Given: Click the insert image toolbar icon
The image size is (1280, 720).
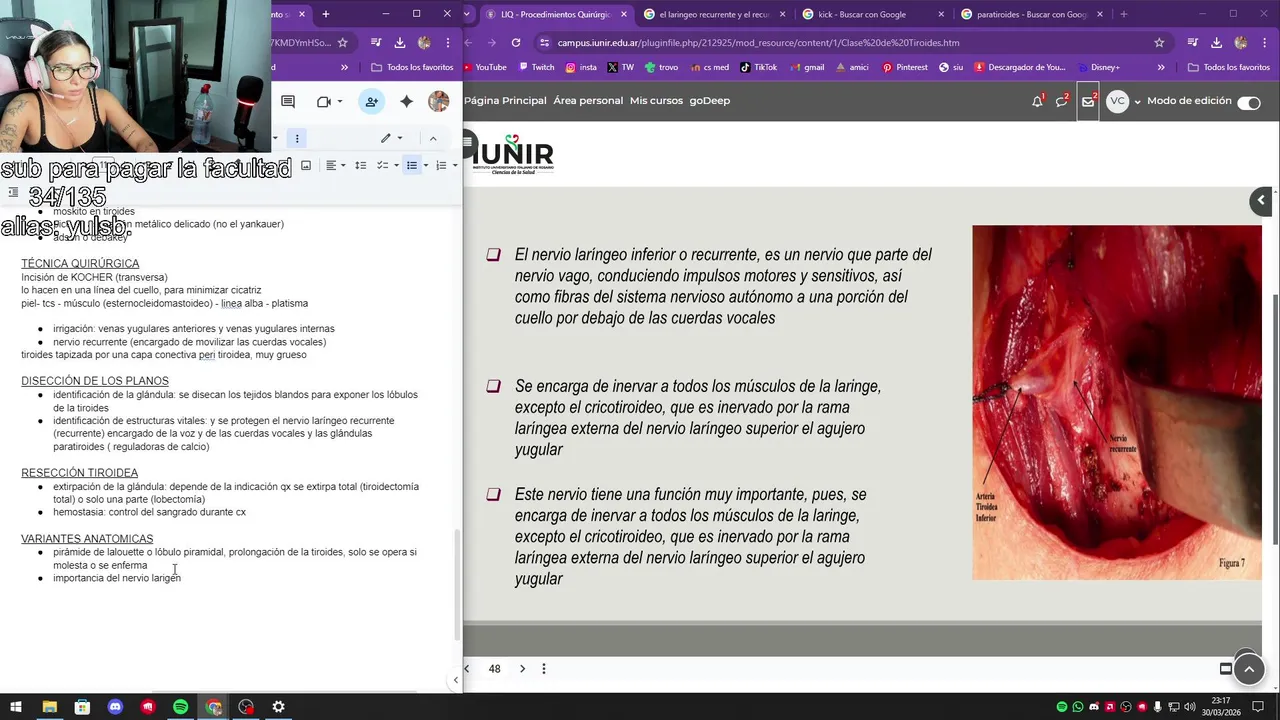Looking at the screenshot, I should (306, 165).
